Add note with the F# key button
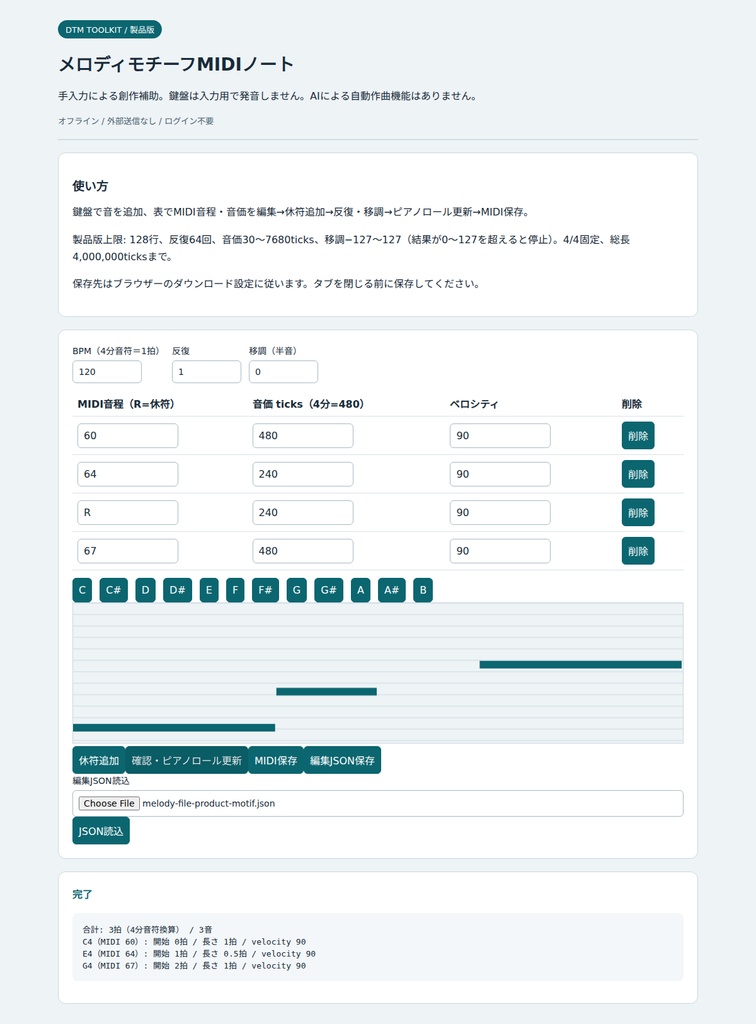756x1024 pixels. tap(265, 590)
